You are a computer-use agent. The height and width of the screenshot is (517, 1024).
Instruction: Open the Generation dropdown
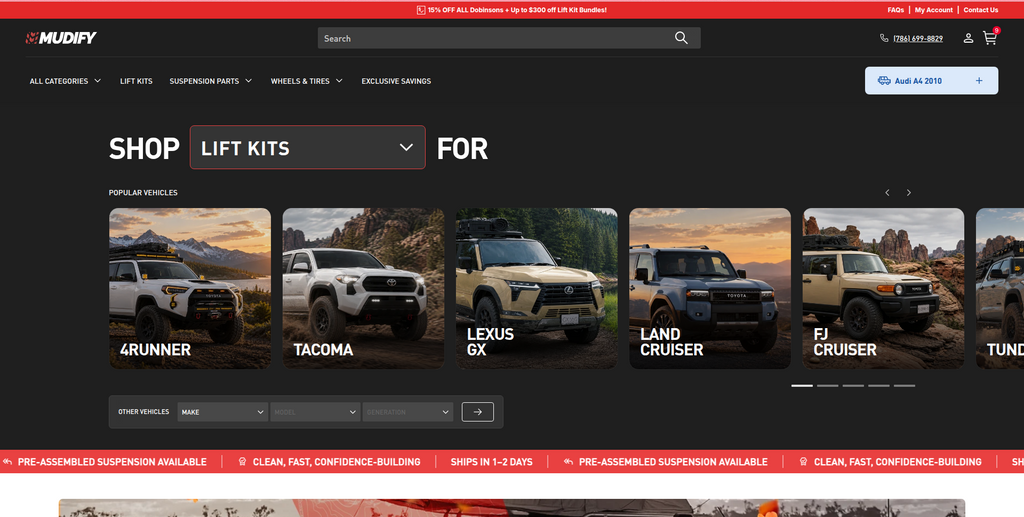pos(408,412)
